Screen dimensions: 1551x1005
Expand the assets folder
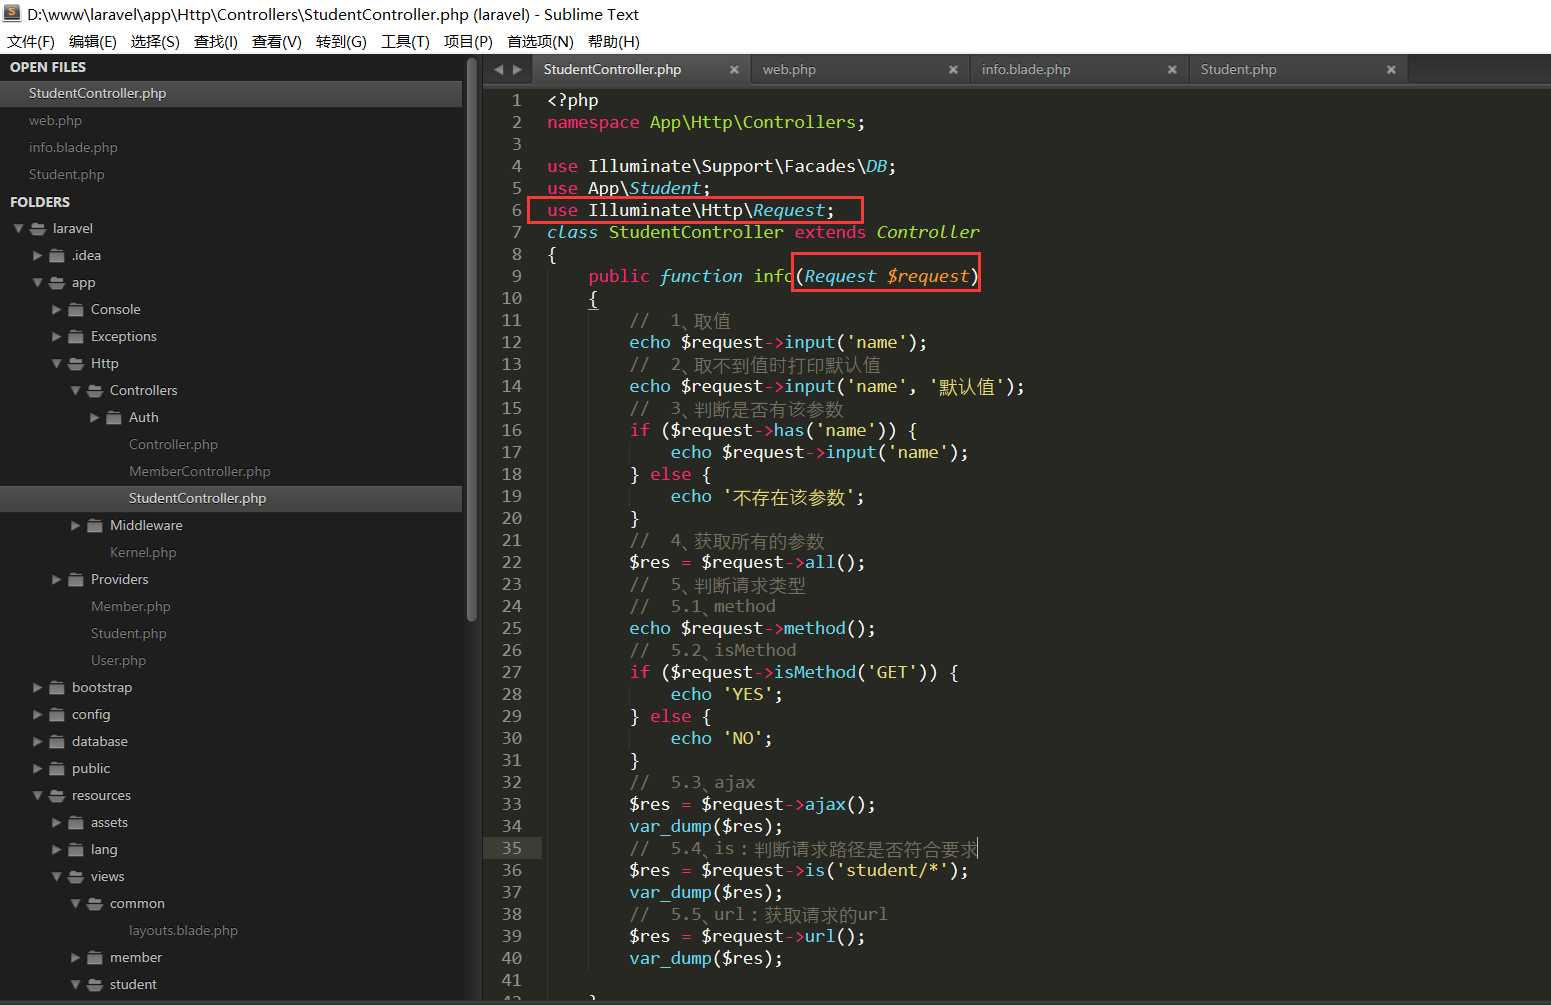56,822
